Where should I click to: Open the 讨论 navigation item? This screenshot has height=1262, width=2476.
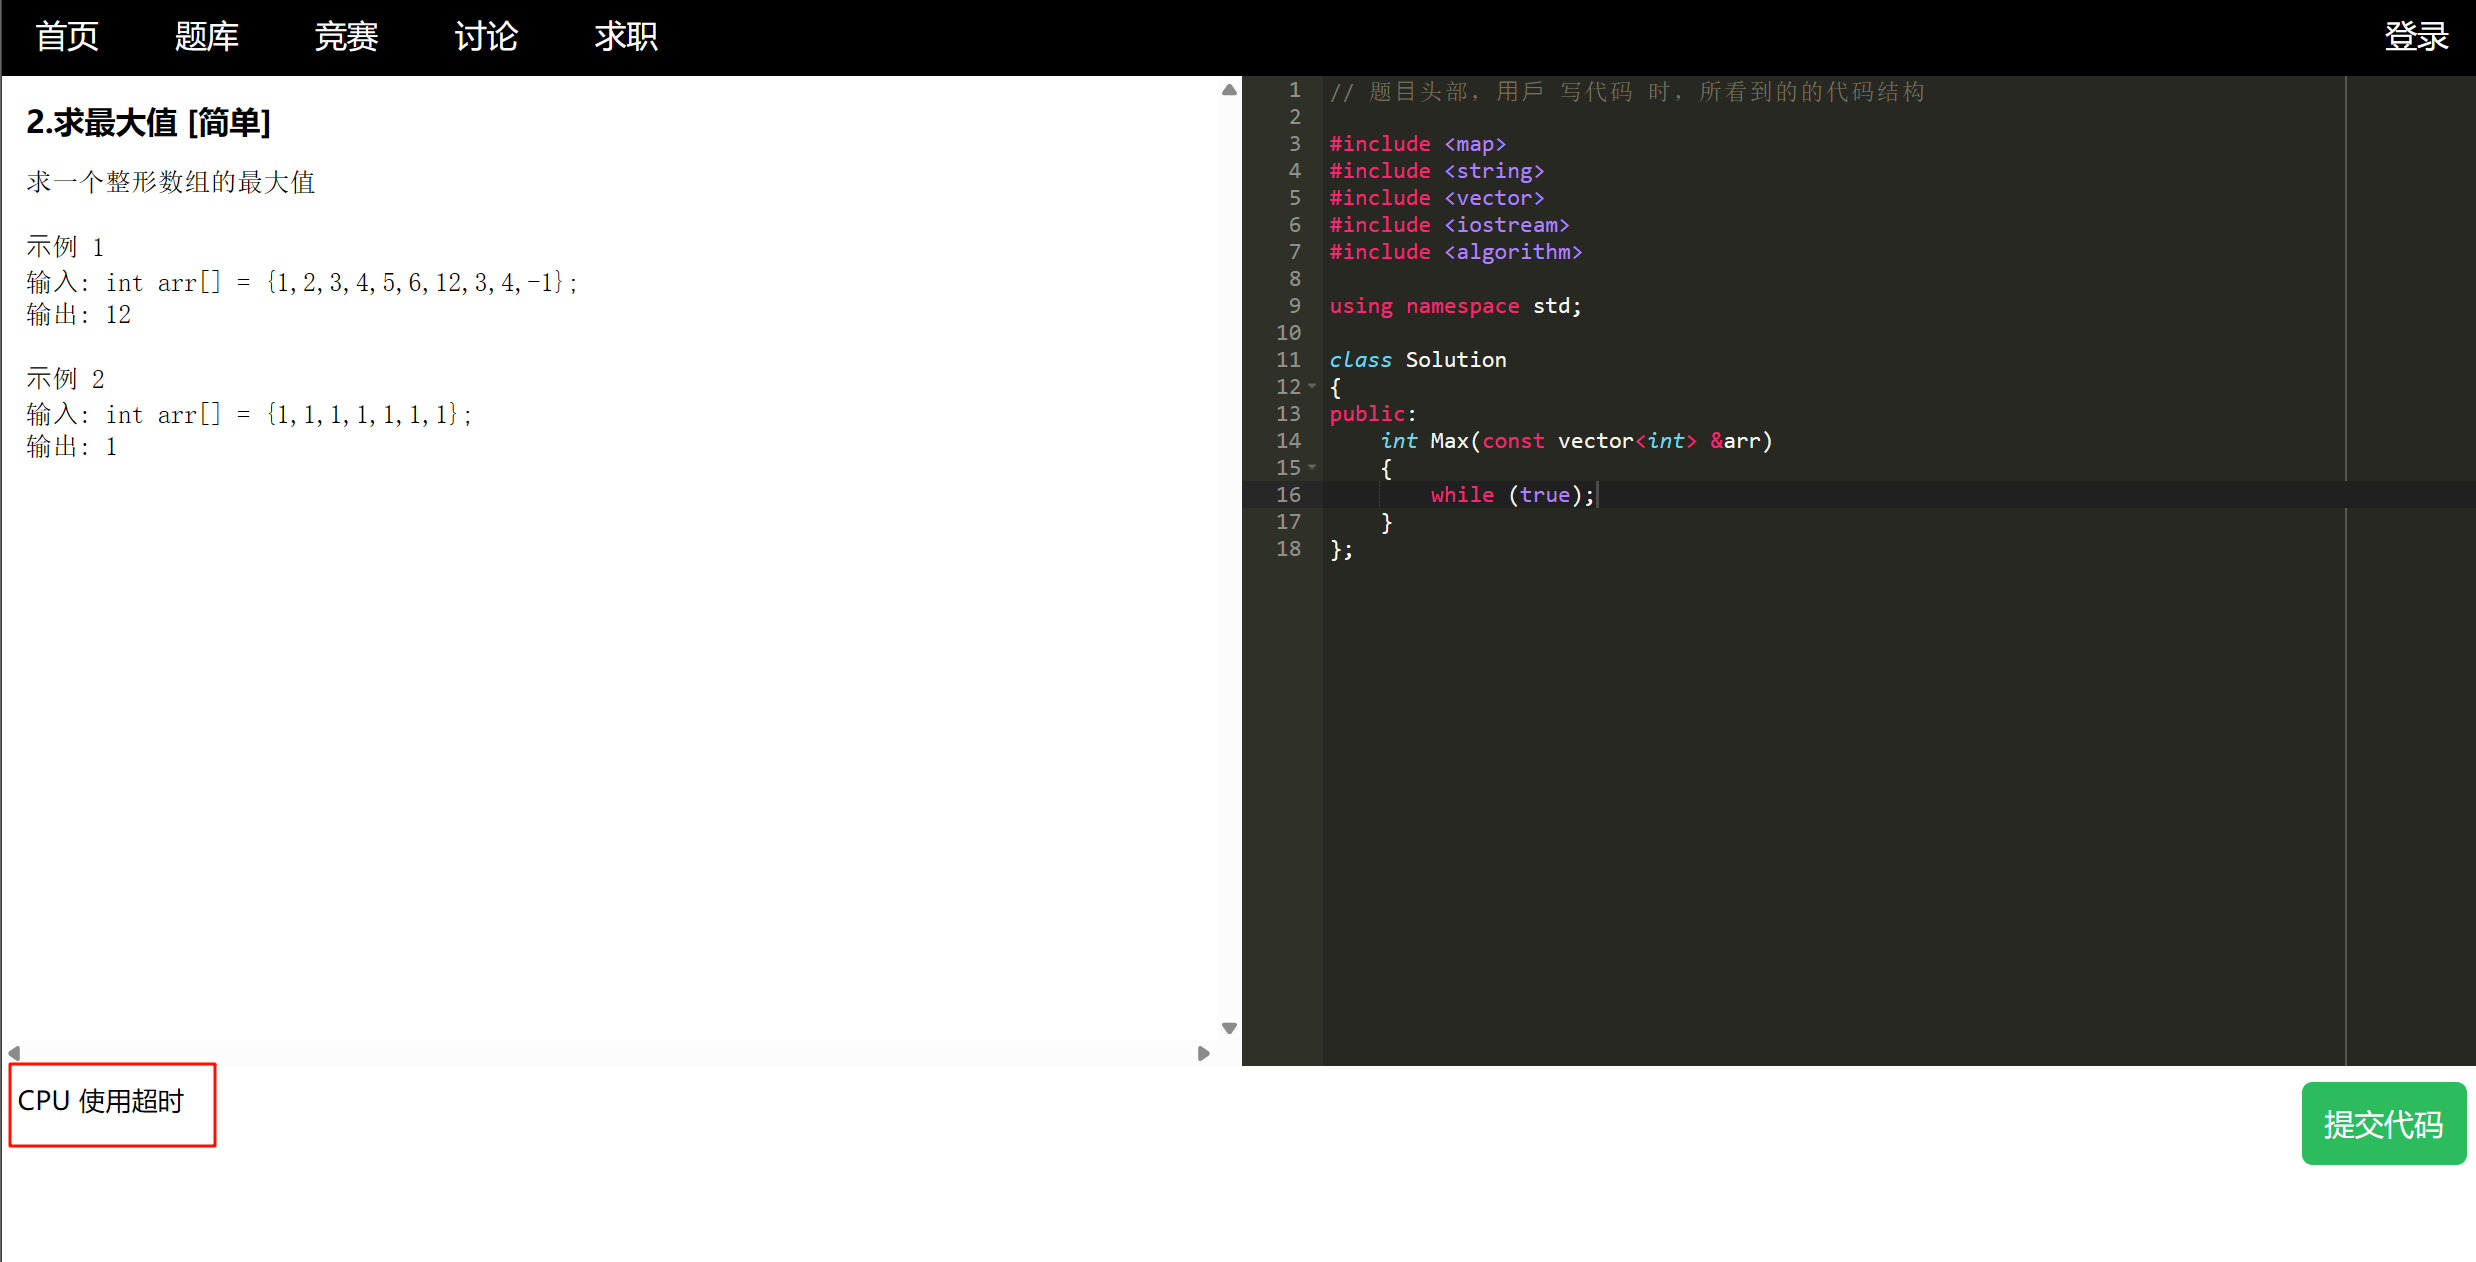coord(486,37)
